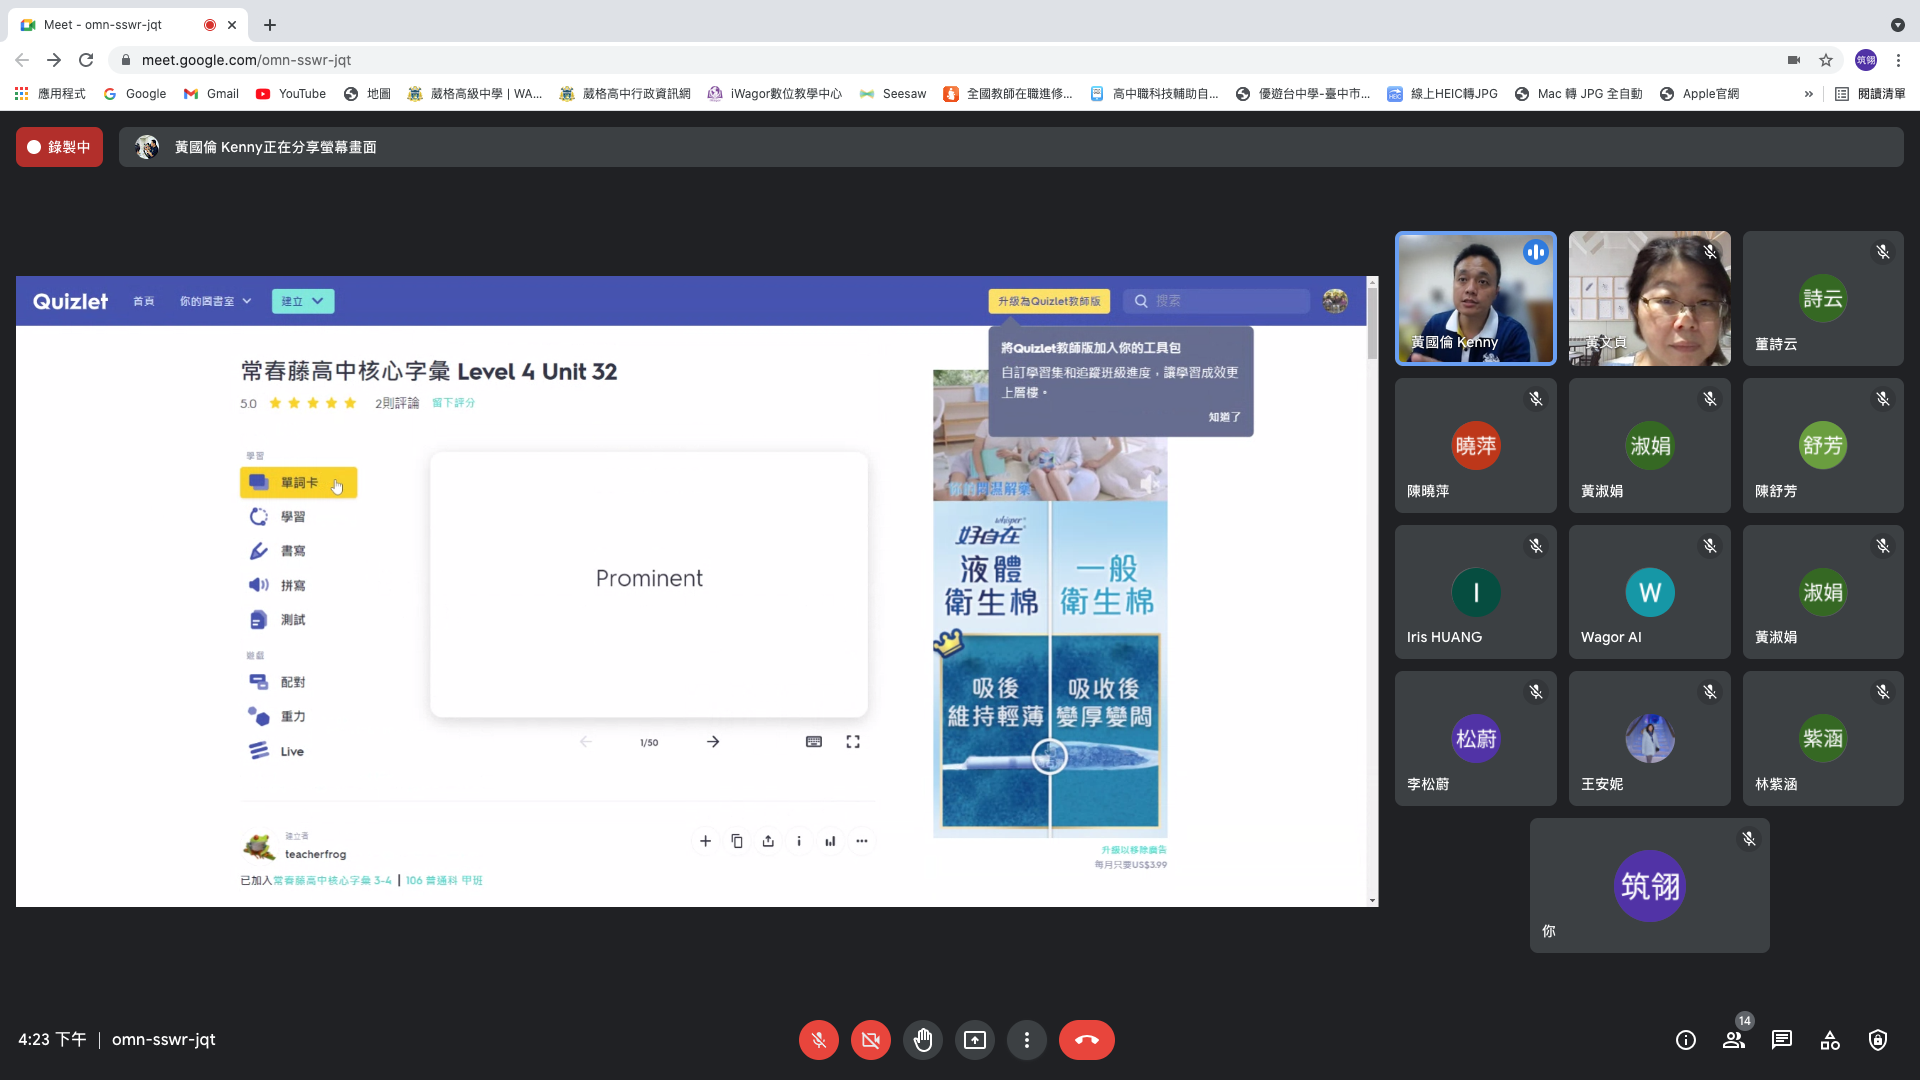This screenshot has width=1920, height=1080.
Task: Open host controls shield icon
Action: pyautogui.click(x=1878, y=1040)
